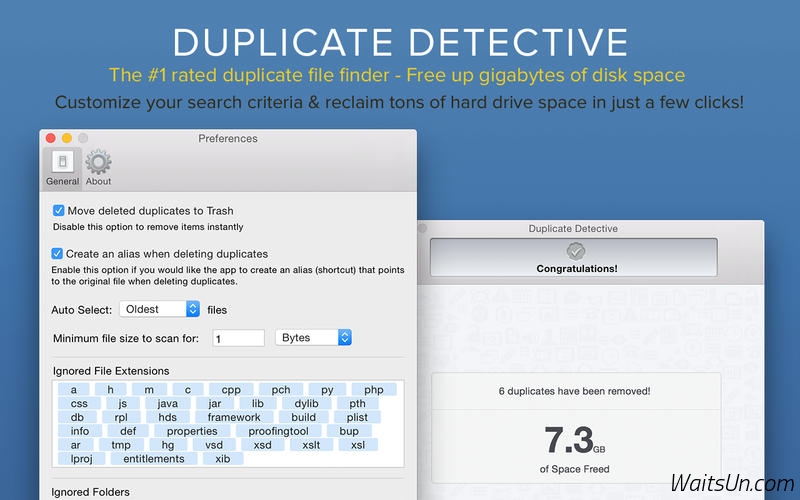800x500 pixels.
Task: Select the 'hds' extension token
Action: [167, 417]
